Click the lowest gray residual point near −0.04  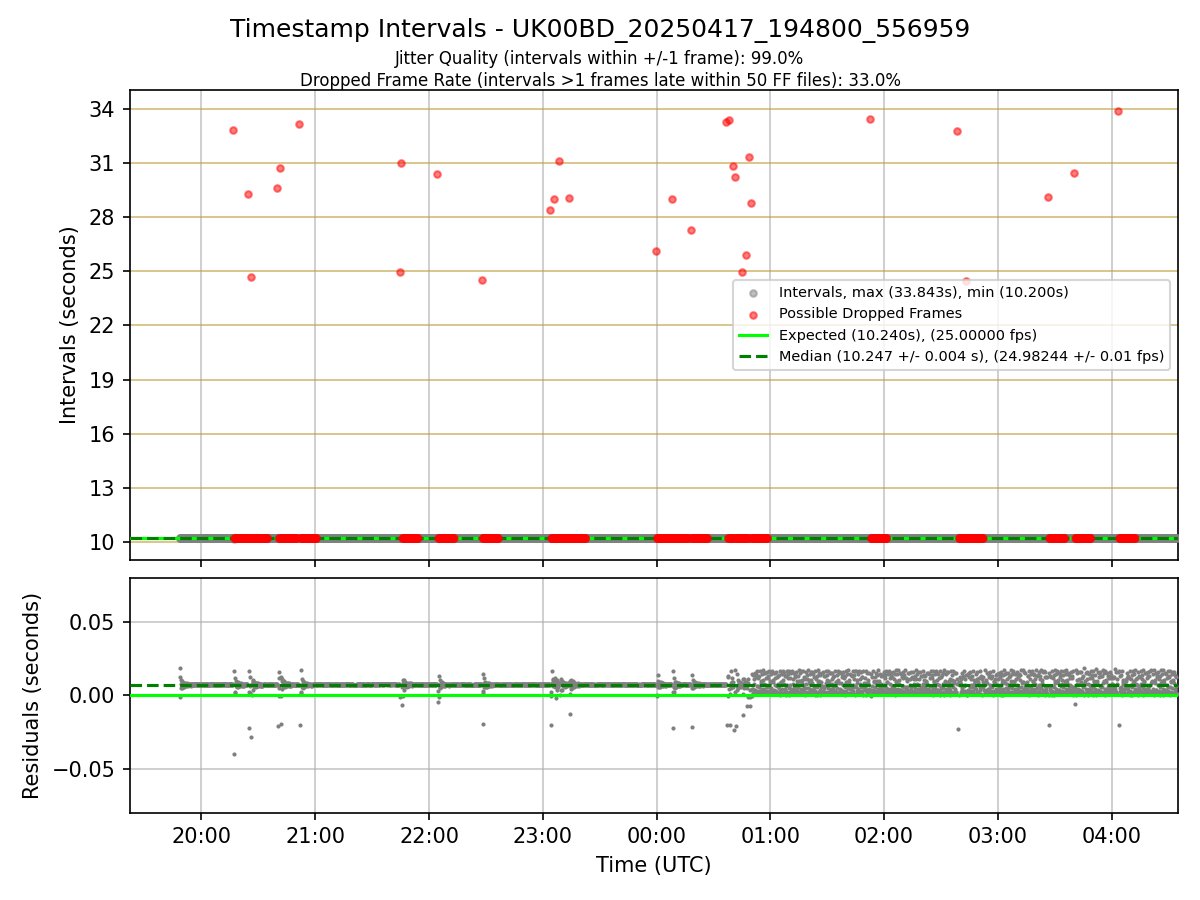tap(234, 754)
